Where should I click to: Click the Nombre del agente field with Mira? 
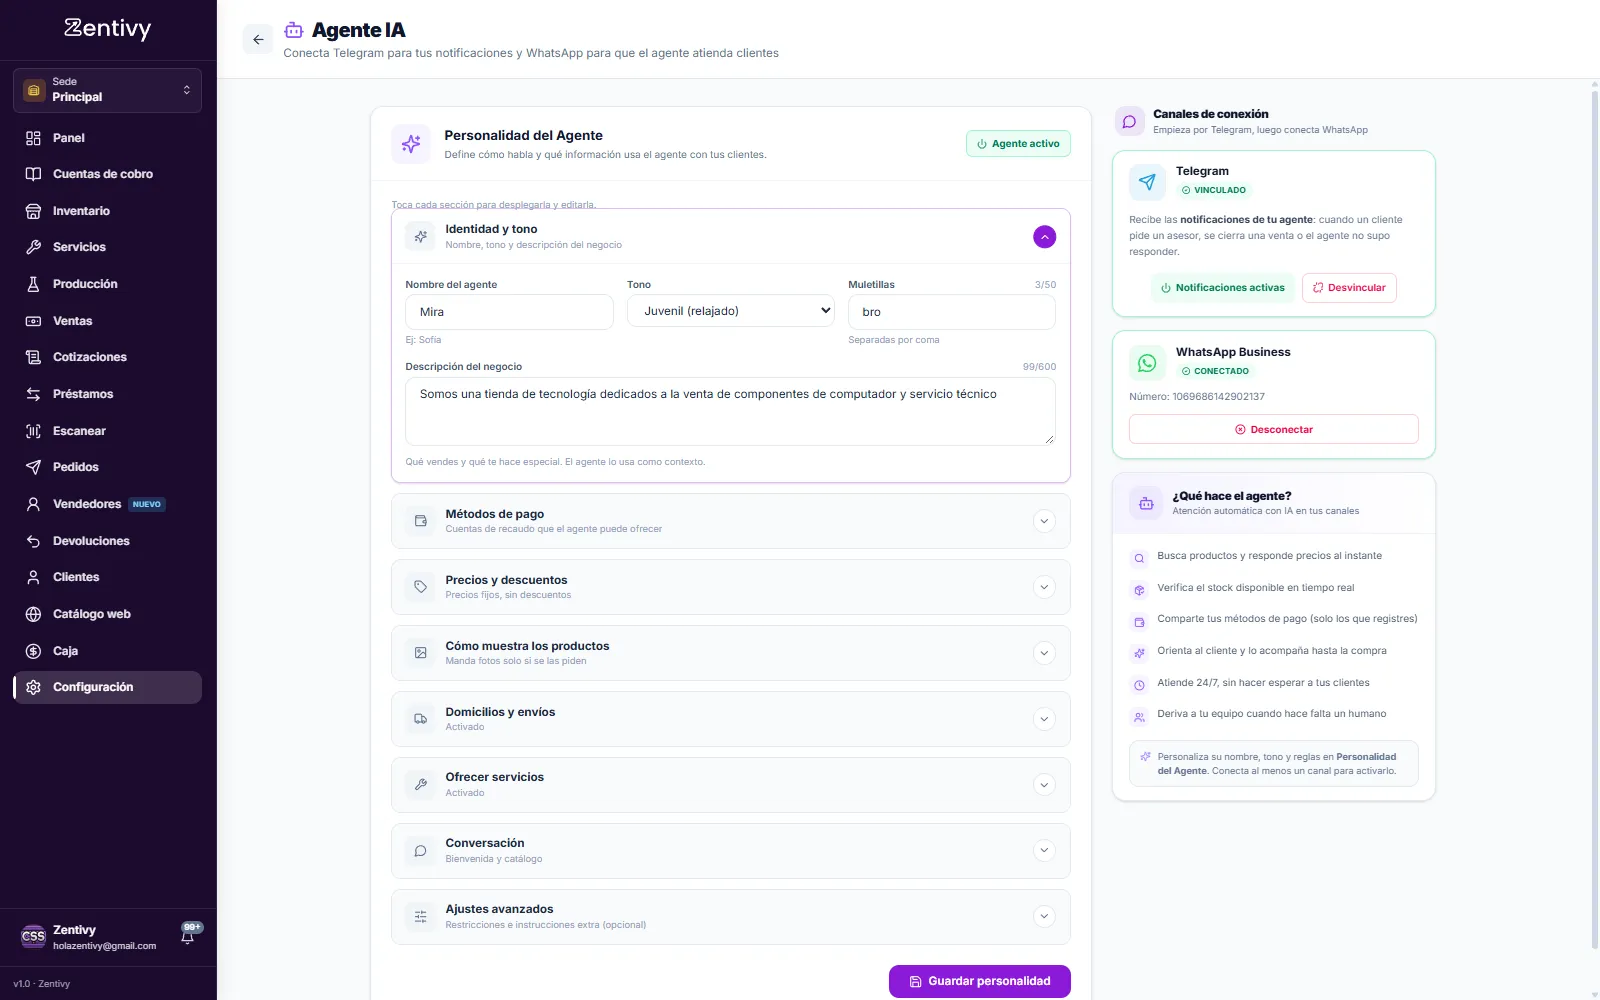509,312
